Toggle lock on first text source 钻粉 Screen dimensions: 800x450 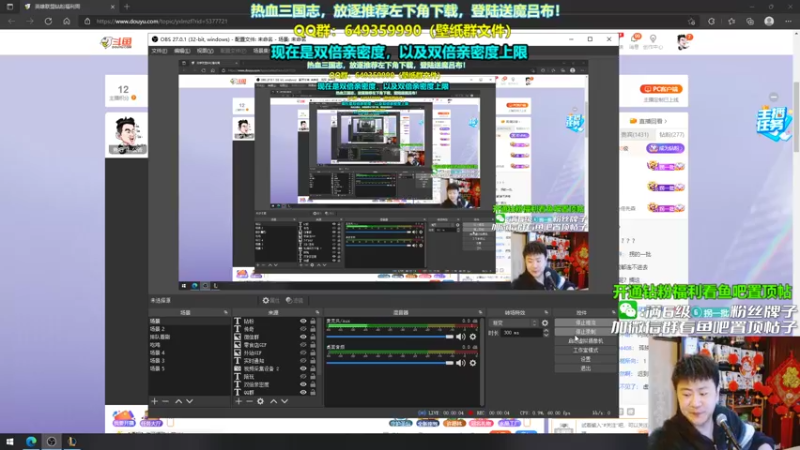click(x=313, y=321)
